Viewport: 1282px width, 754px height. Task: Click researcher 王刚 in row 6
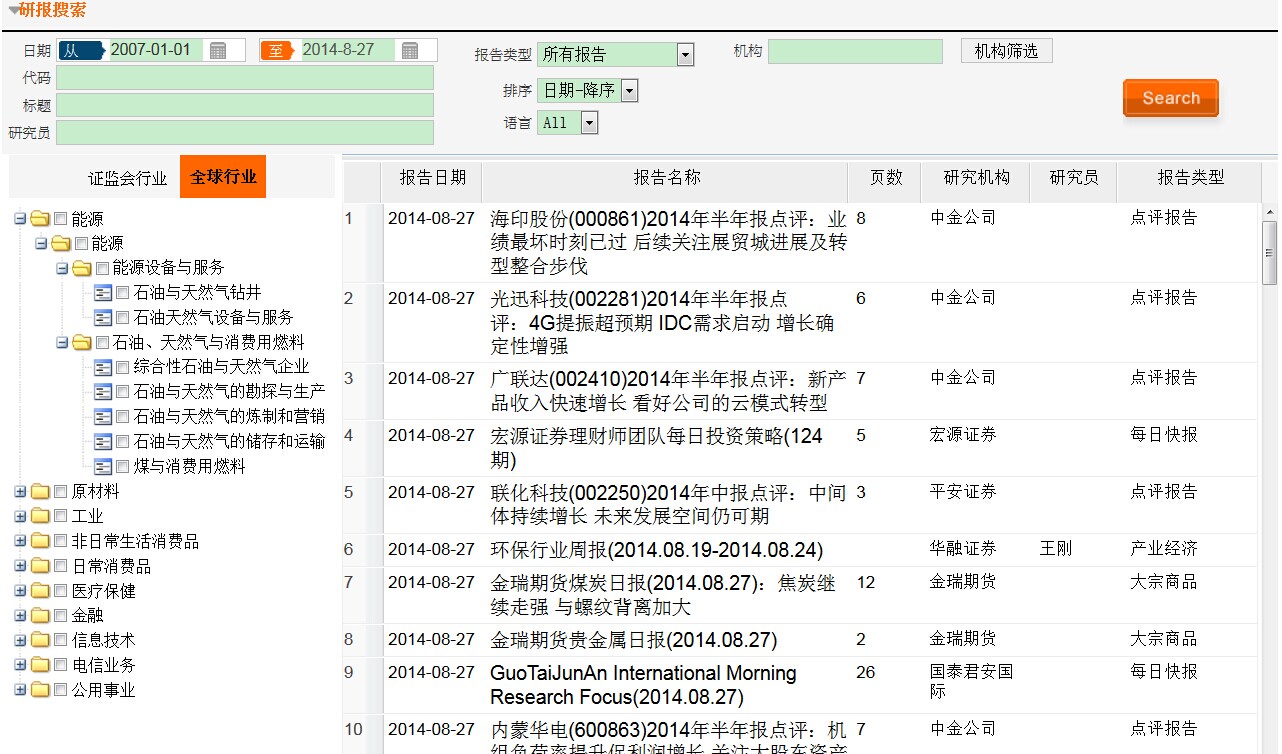1056,549
